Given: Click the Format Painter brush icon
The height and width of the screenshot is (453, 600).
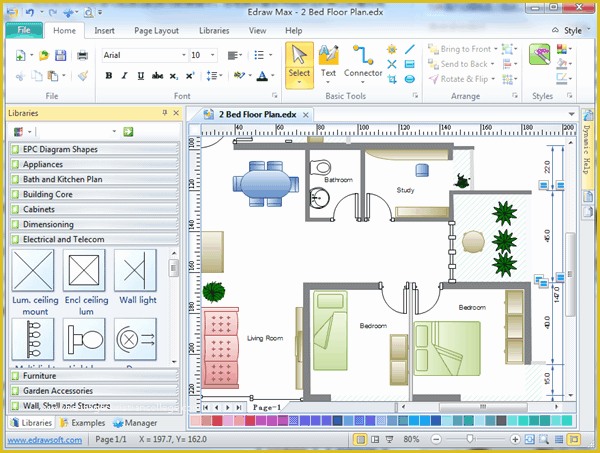Looking at the screenshot, I should [x=83, y=76].
